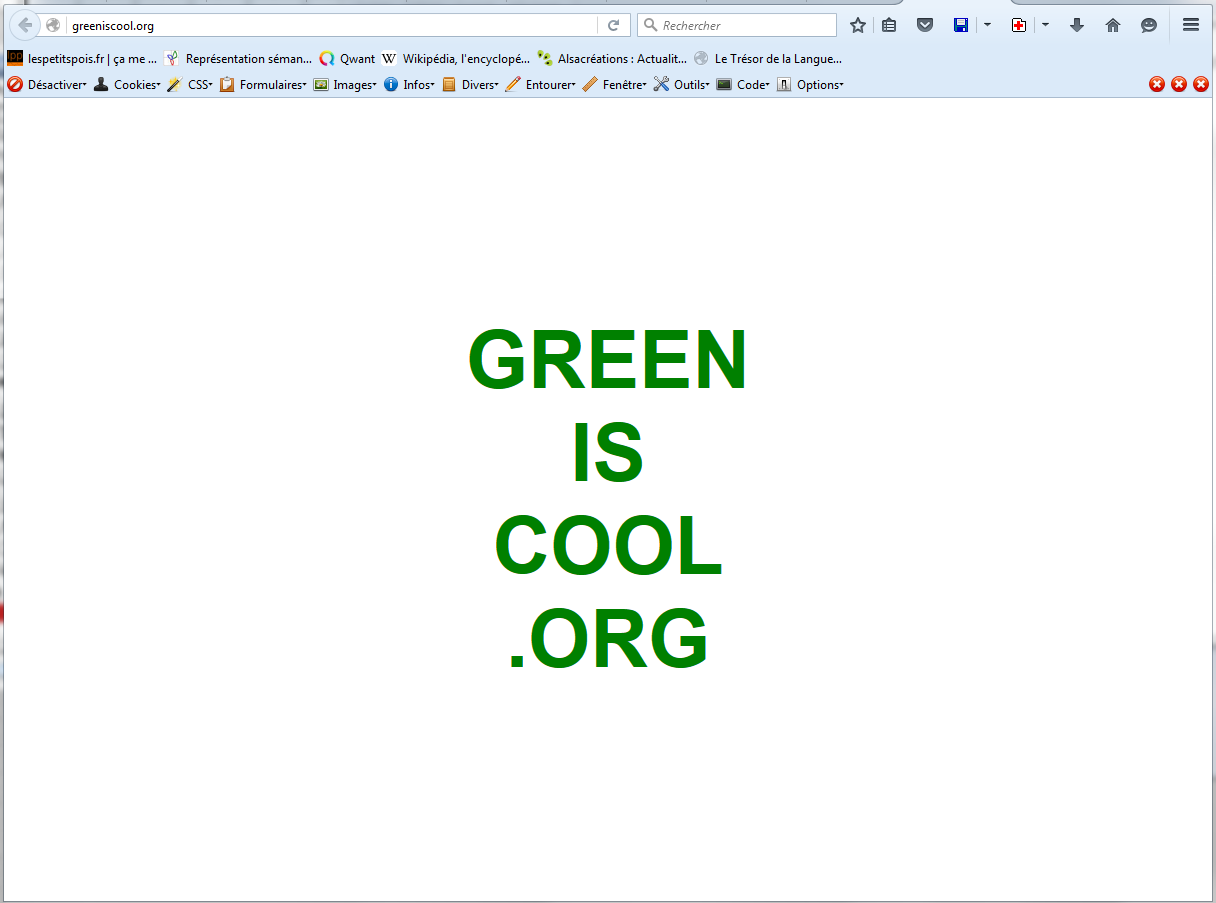The width and height of the screenshot is (1216, 903).
Task: Click the smiley face feedback icon
Action: pos(1149,25)
